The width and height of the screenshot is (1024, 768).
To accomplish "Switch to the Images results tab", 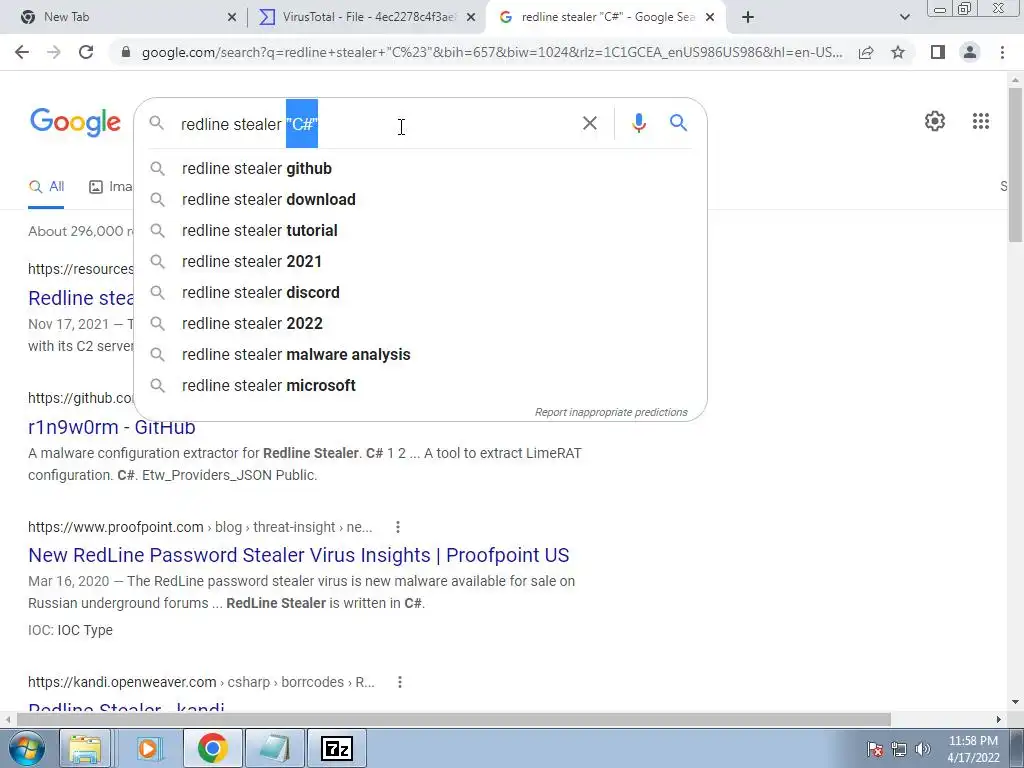I will [x=110, y=187].
